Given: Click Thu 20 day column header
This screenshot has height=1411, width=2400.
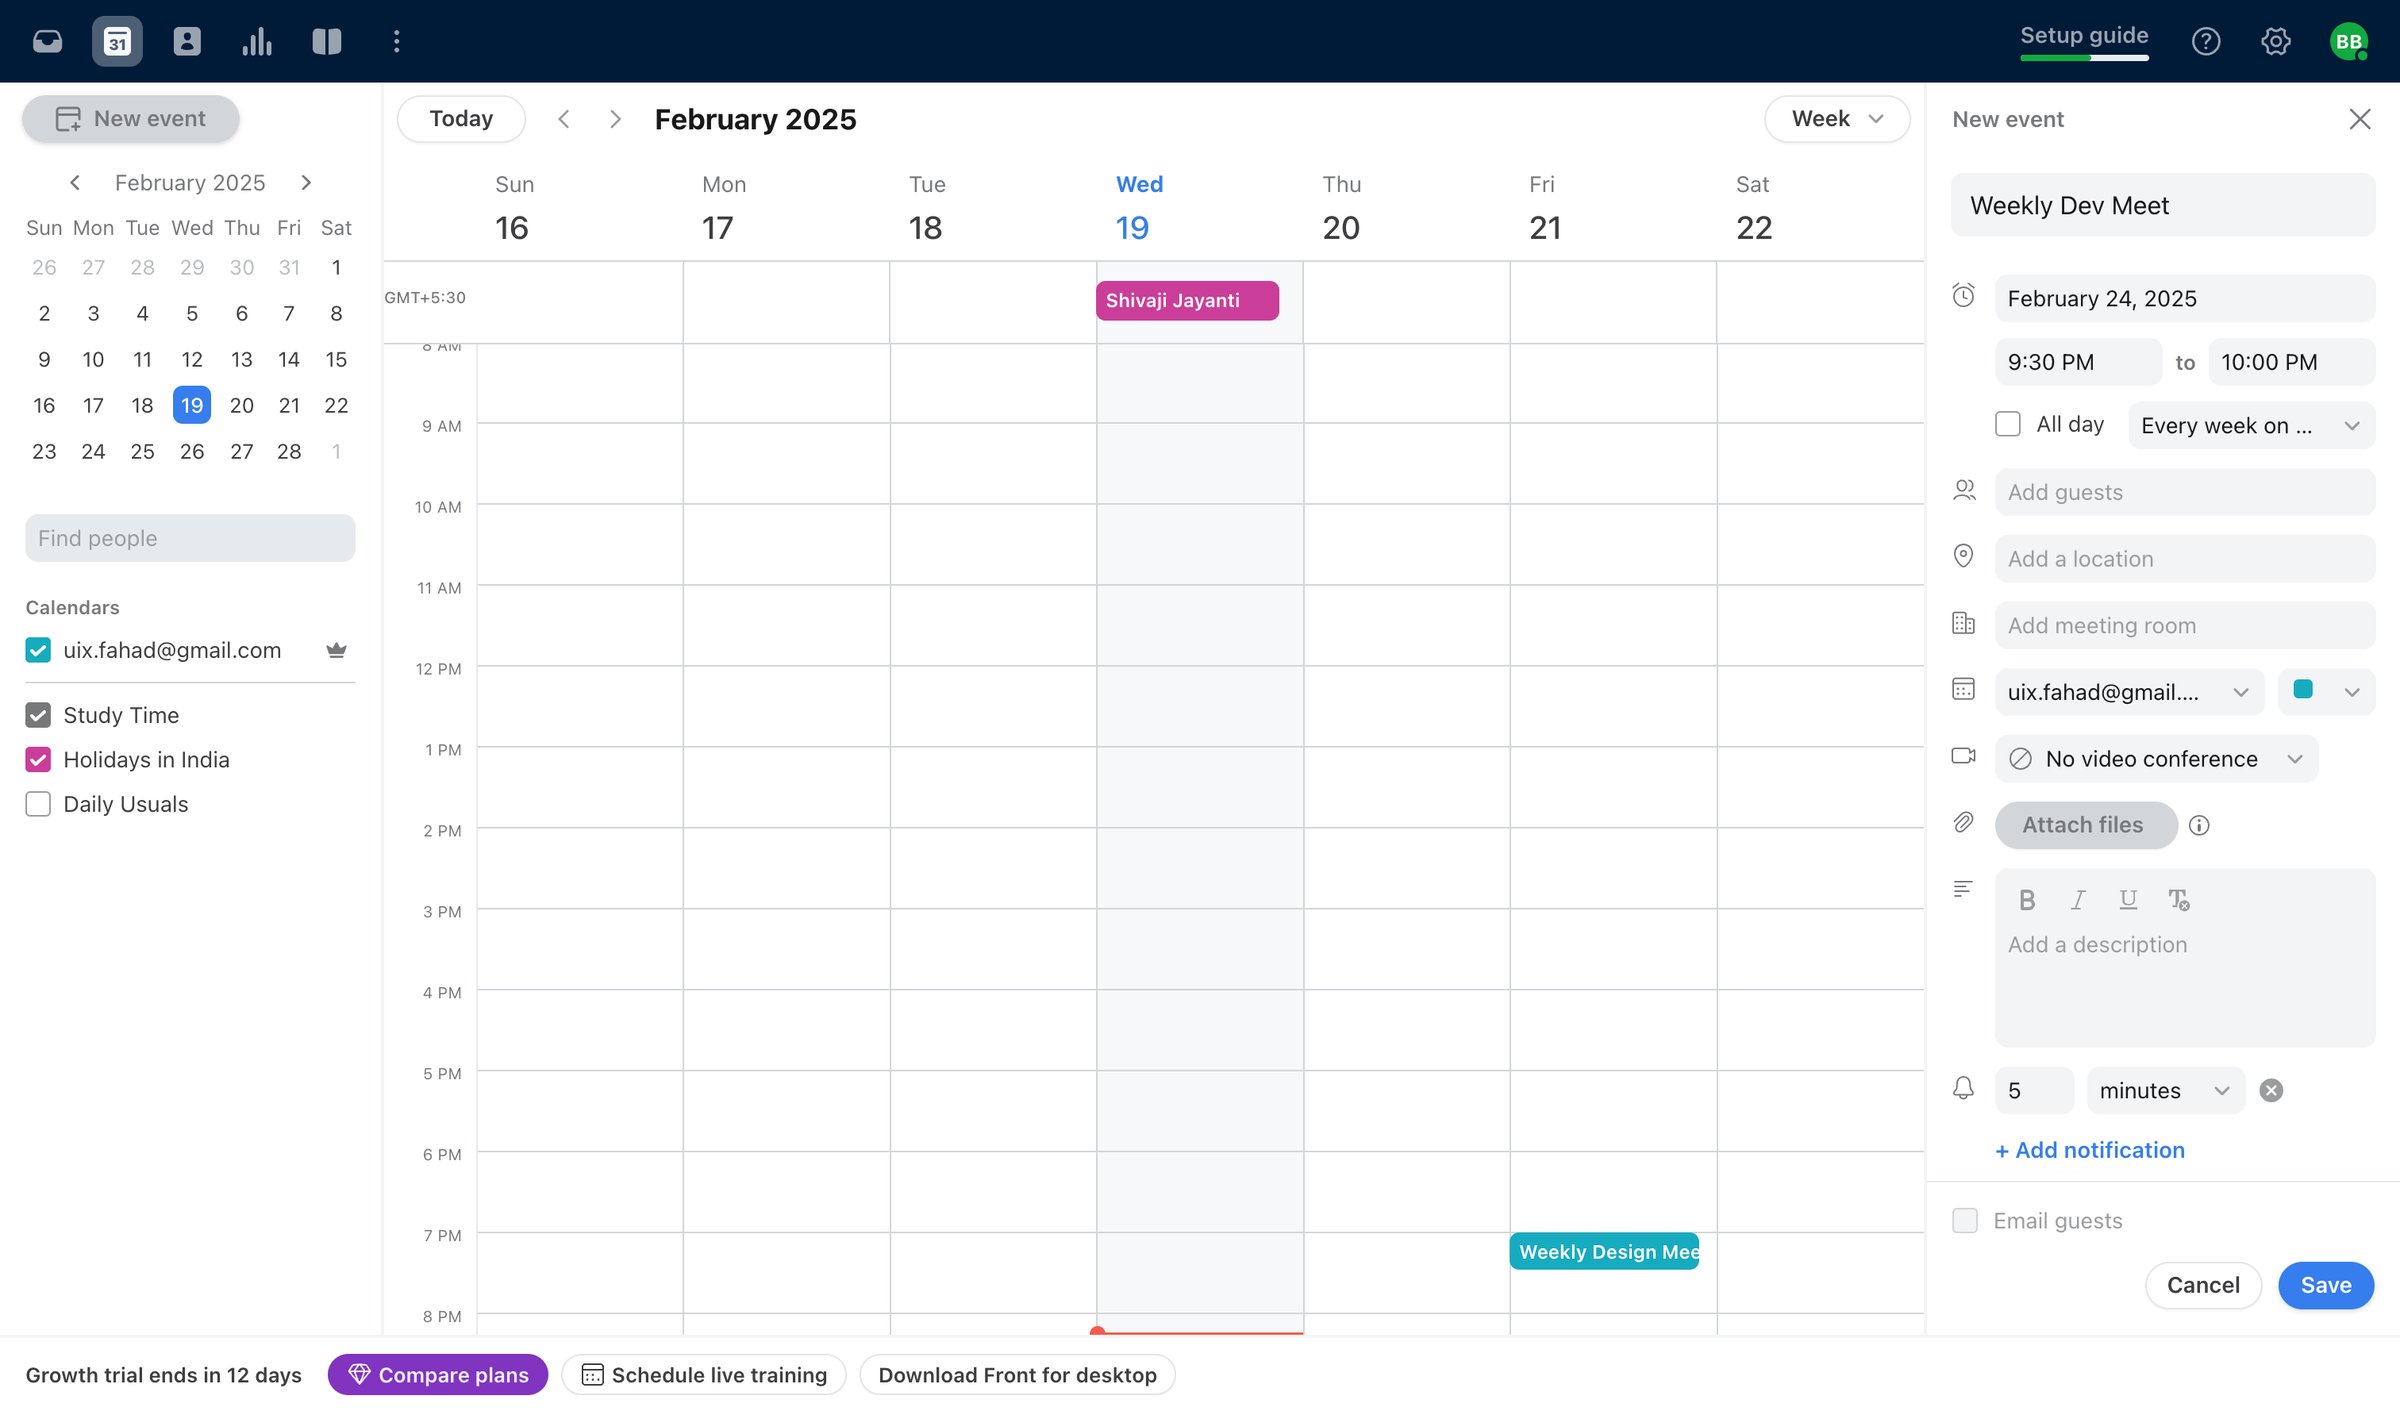Looking at the screenshot, I should 1341,208.
